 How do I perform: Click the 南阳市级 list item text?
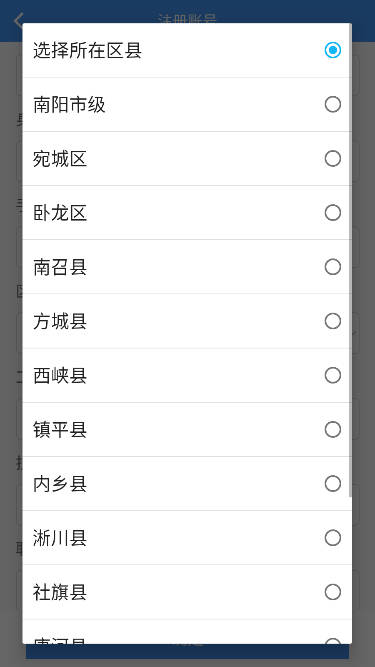[x=69, y=105]
